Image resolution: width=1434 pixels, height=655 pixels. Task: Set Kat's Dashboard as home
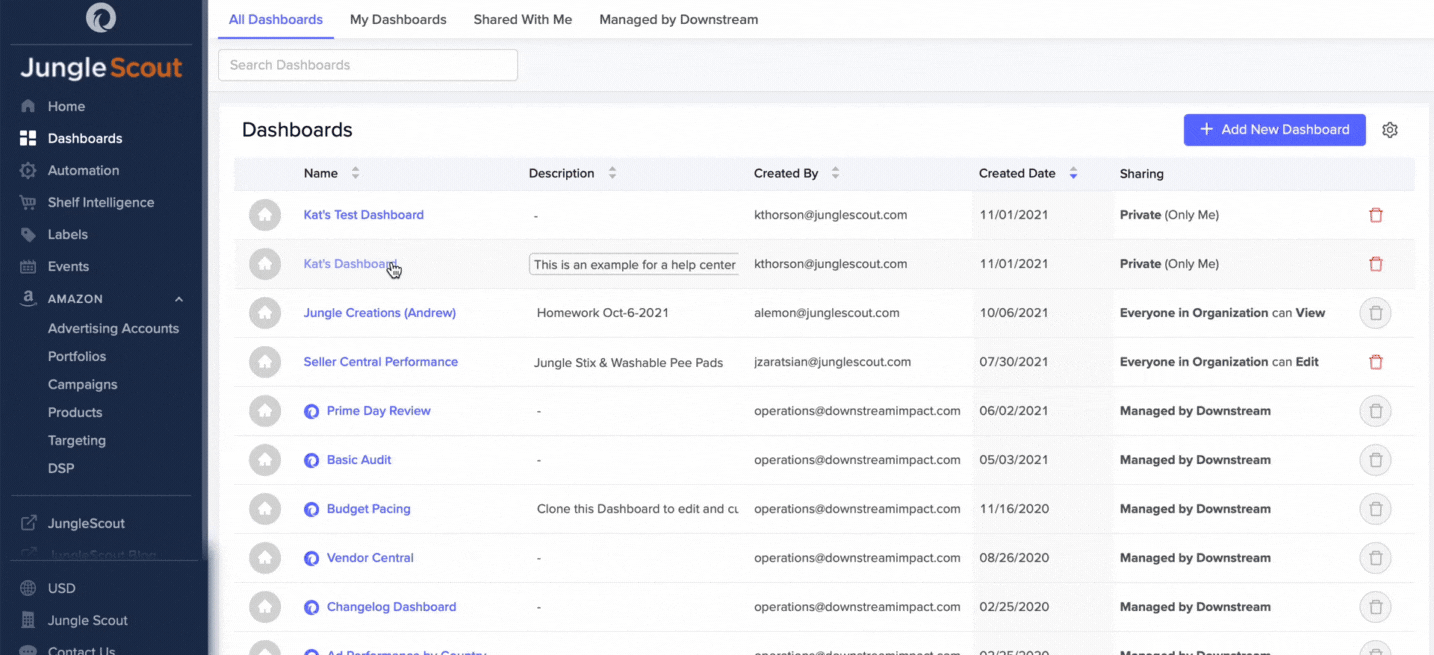click(x=265, y=264)
